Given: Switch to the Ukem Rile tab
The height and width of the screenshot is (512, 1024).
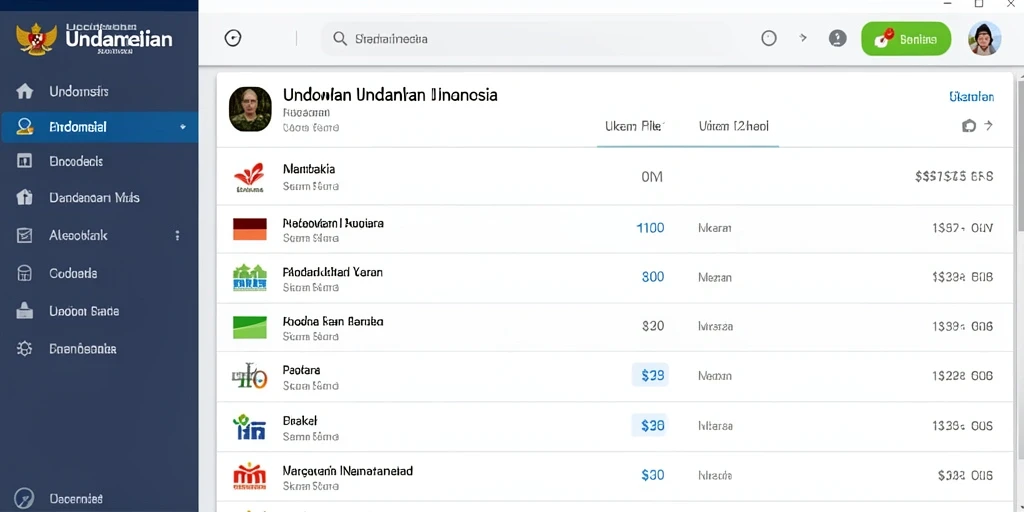Looking at the screenshot, I should (633, 125).
